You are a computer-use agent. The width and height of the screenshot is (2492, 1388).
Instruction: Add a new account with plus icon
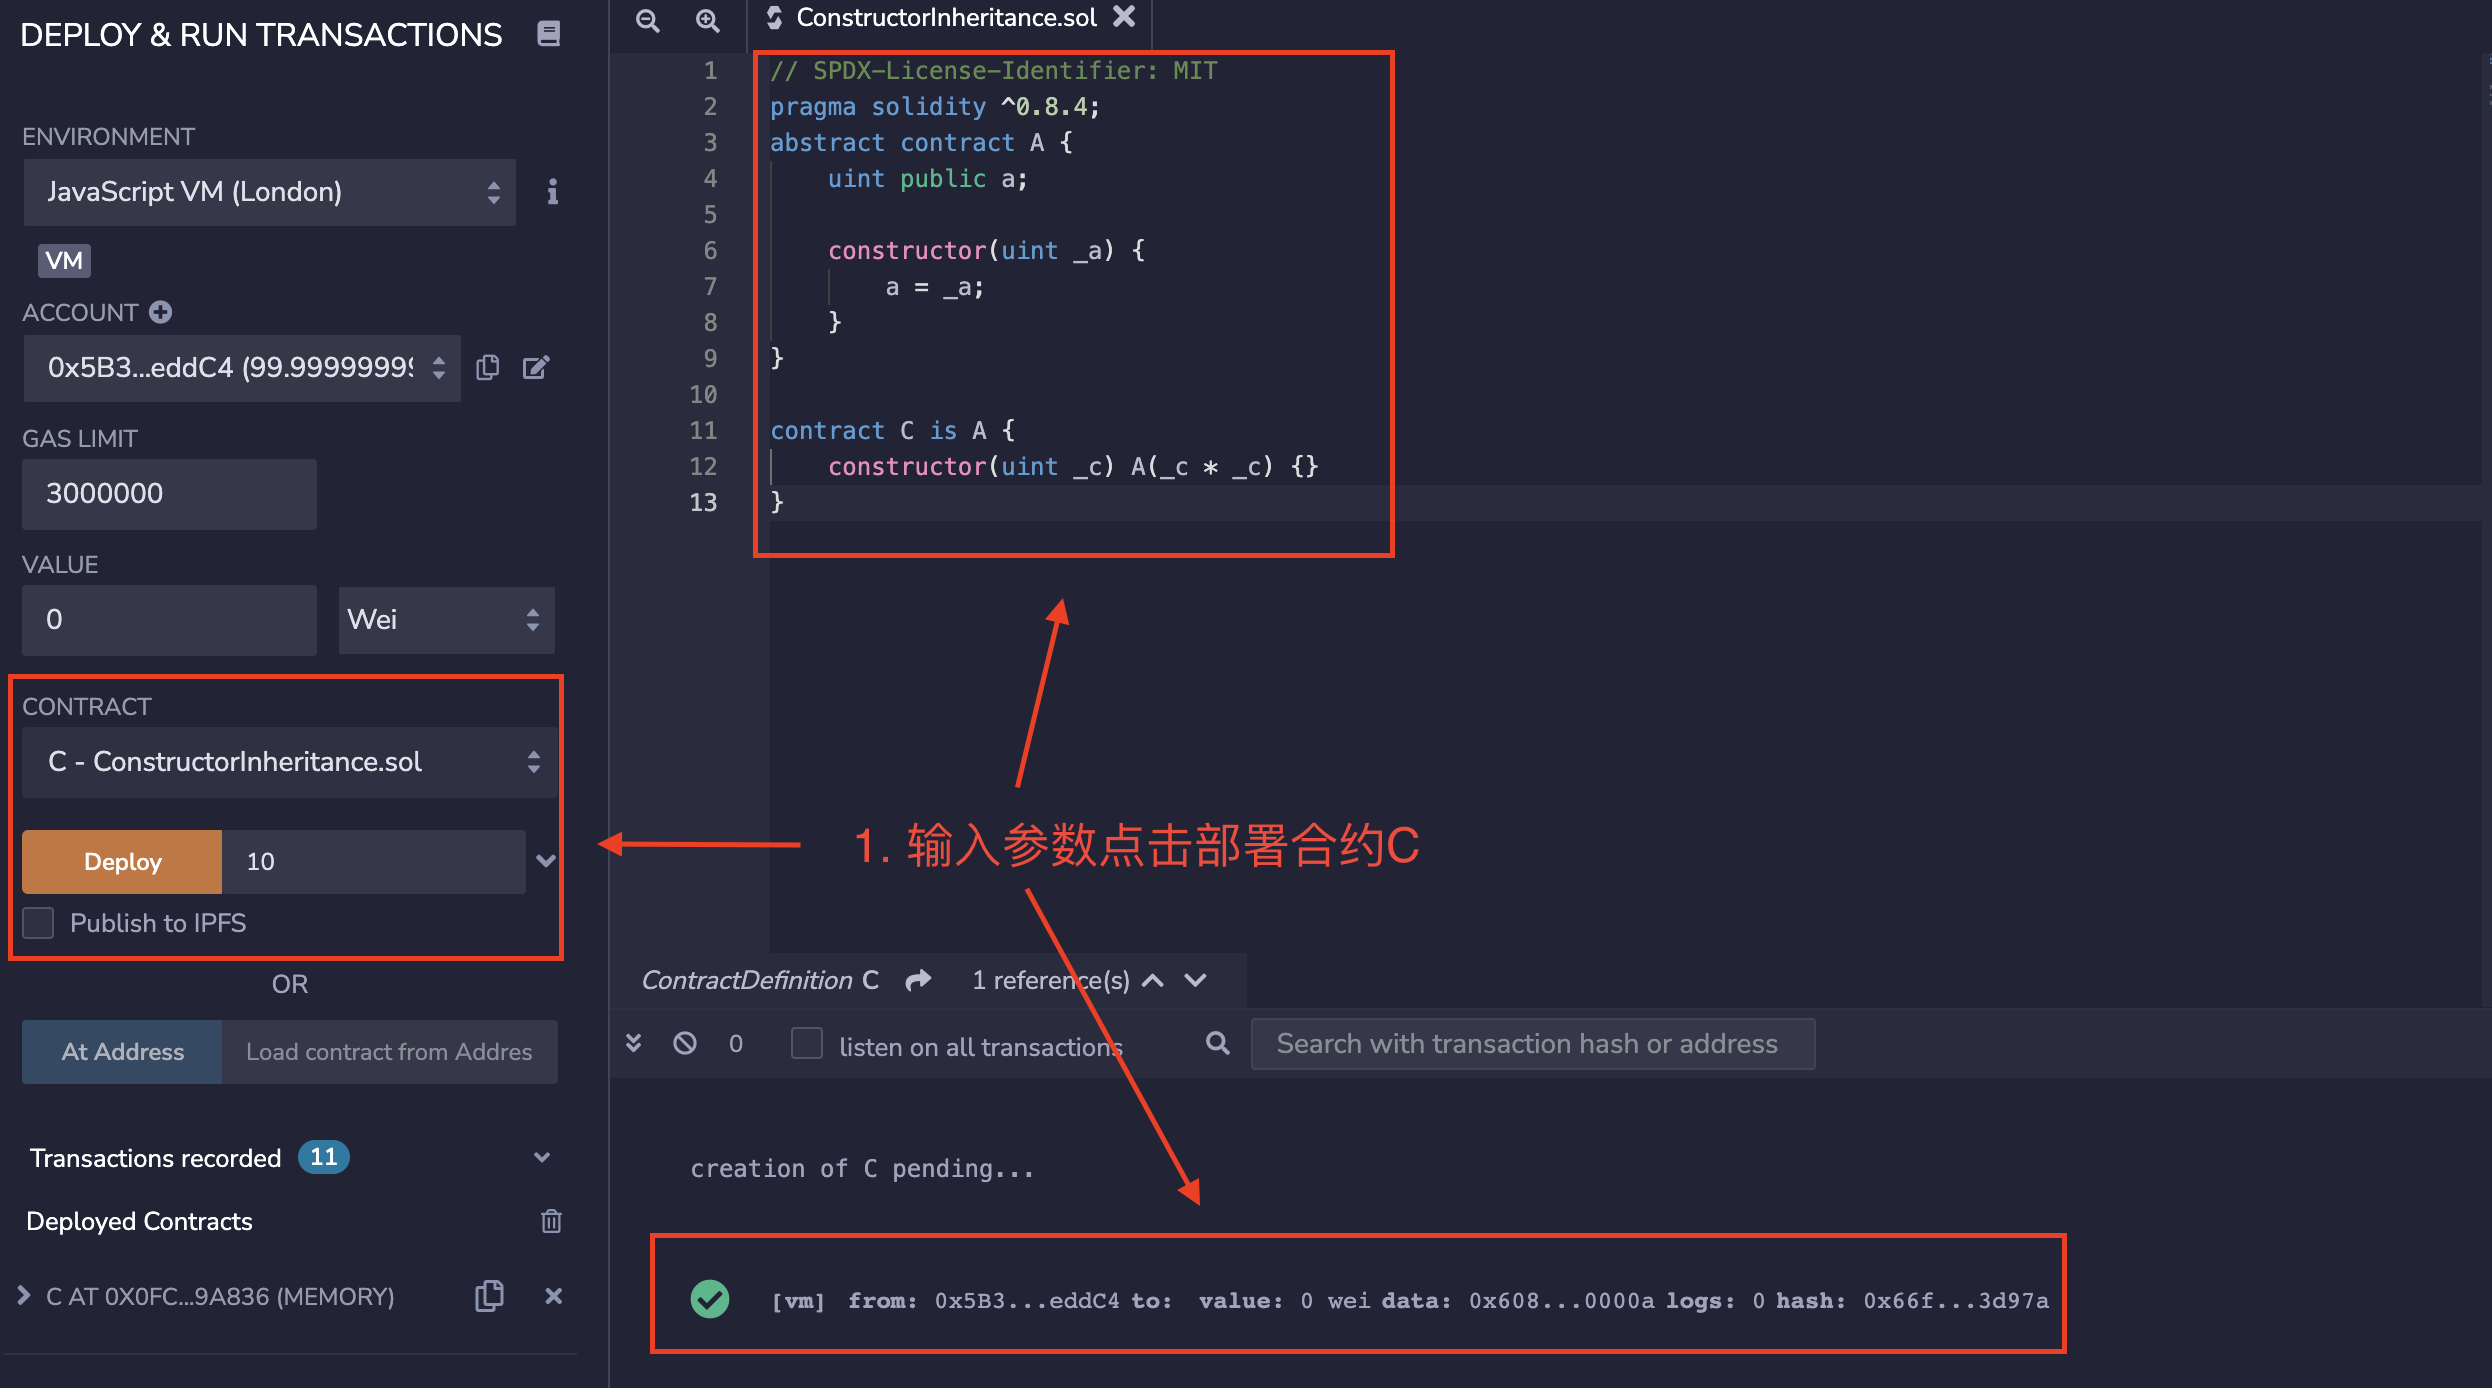(x=161, y=312)
